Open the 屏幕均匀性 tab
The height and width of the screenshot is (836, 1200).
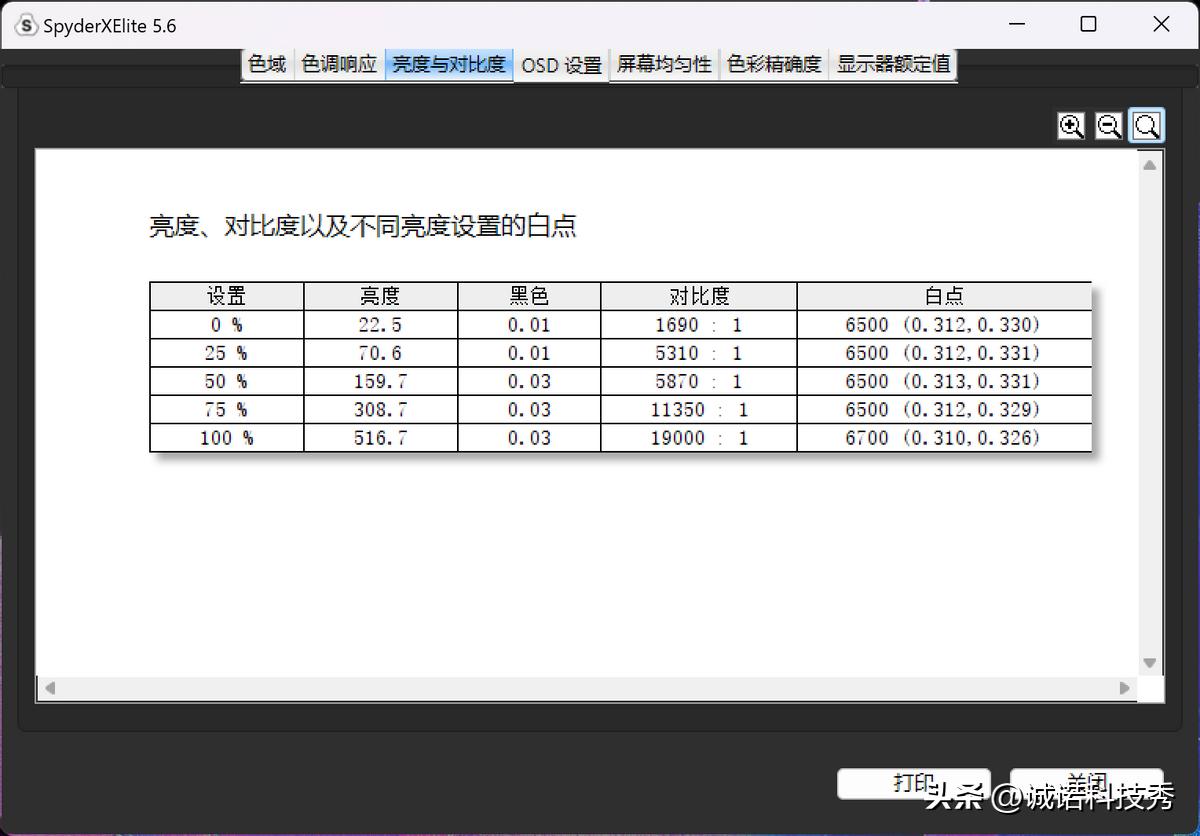[x=664, y=64]
